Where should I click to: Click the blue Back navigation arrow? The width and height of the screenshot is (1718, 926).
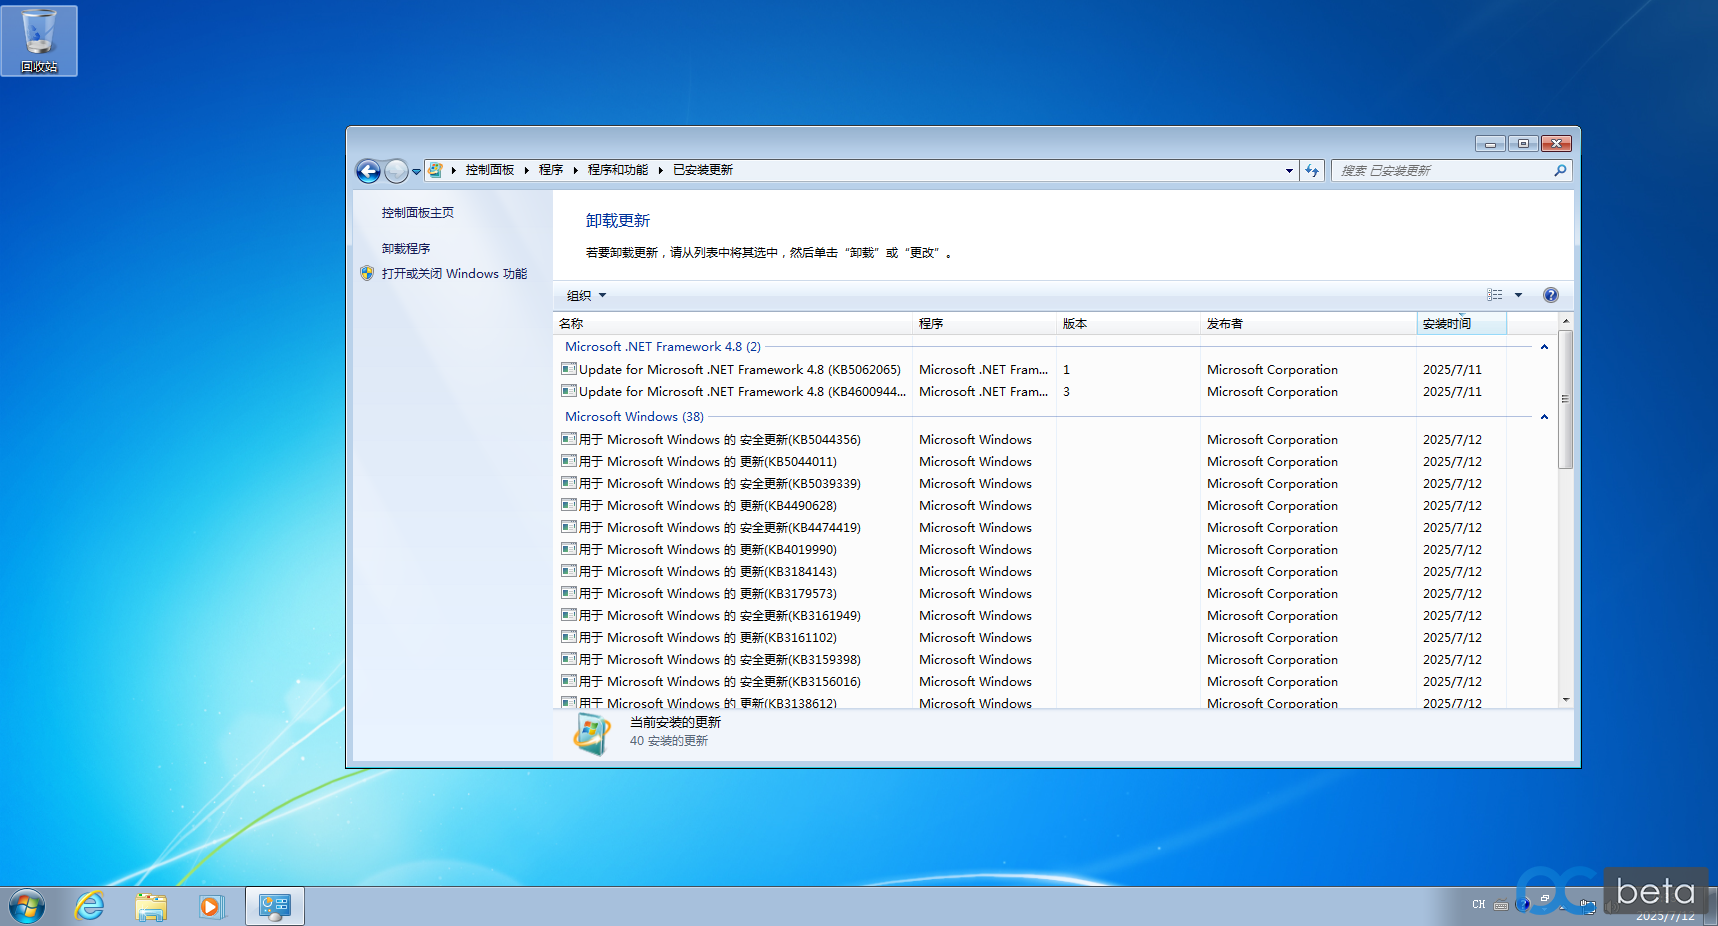tap(368, 171)
